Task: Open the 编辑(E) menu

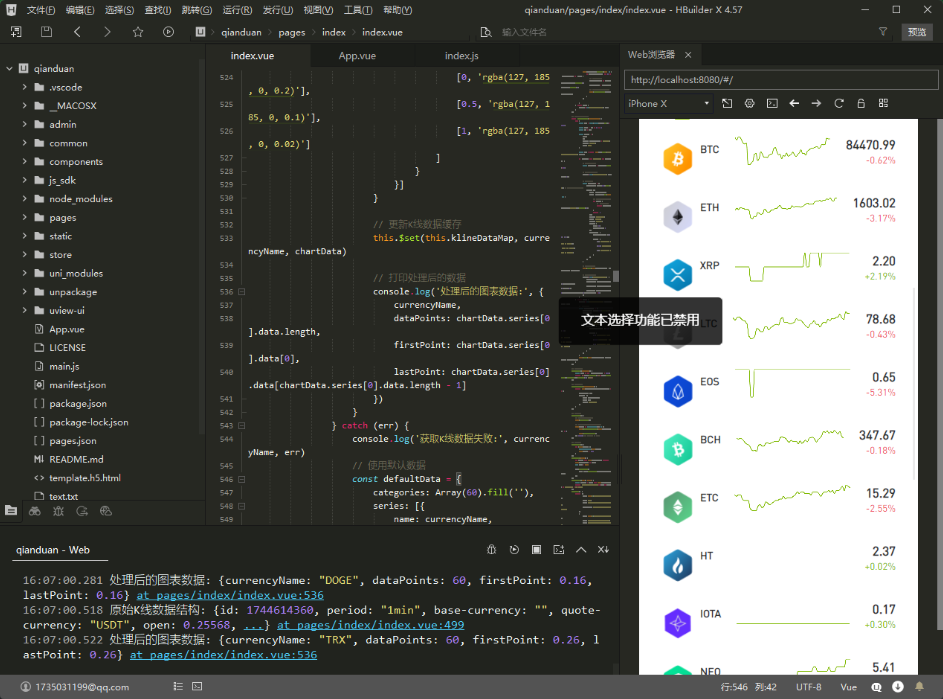Action: click(x=80, y=10)
